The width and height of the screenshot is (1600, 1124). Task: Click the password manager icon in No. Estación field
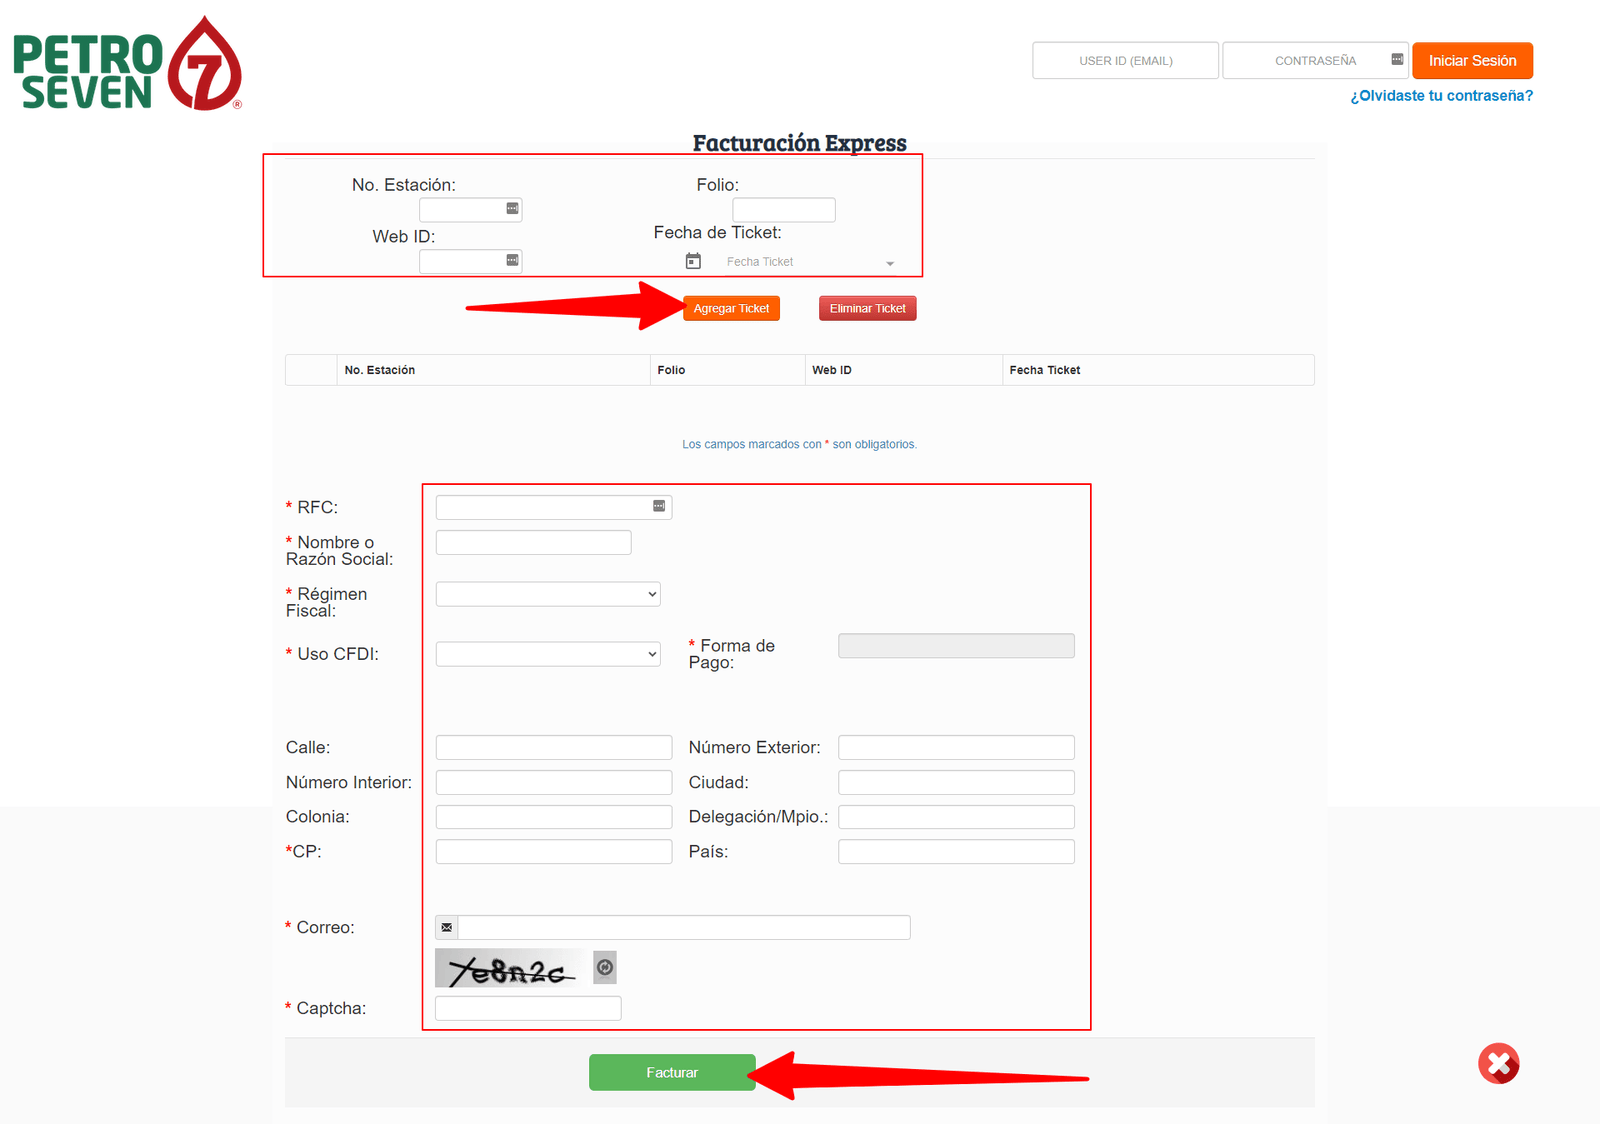(x=512, y=209)
